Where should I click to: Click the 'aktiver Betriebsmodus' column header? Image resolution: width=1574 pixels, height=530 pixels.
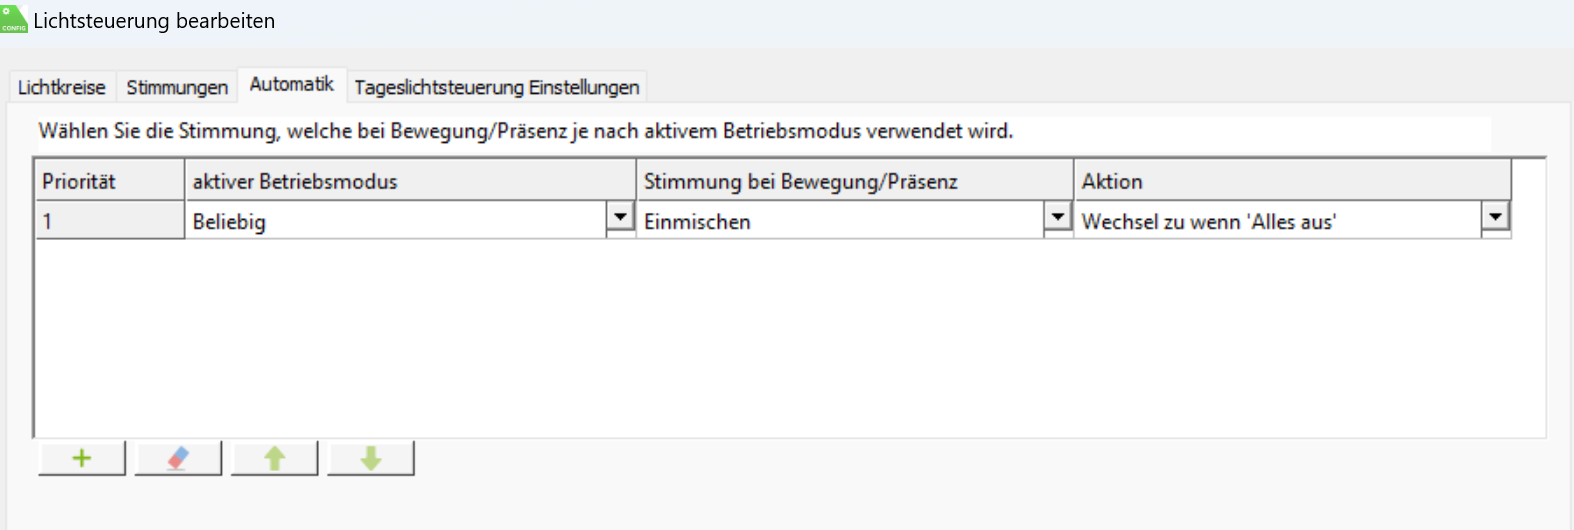[410, 181]
